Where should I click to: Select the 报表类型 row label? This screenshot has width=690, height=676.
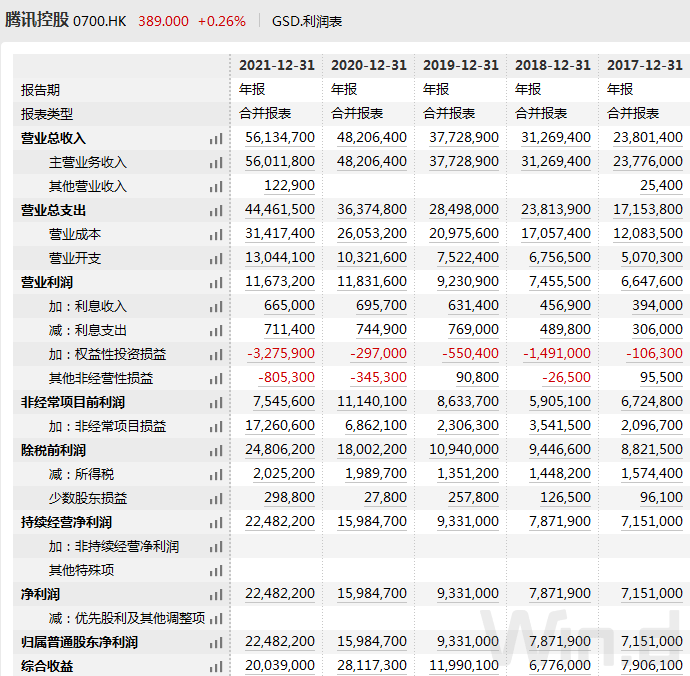coord(47,114)
